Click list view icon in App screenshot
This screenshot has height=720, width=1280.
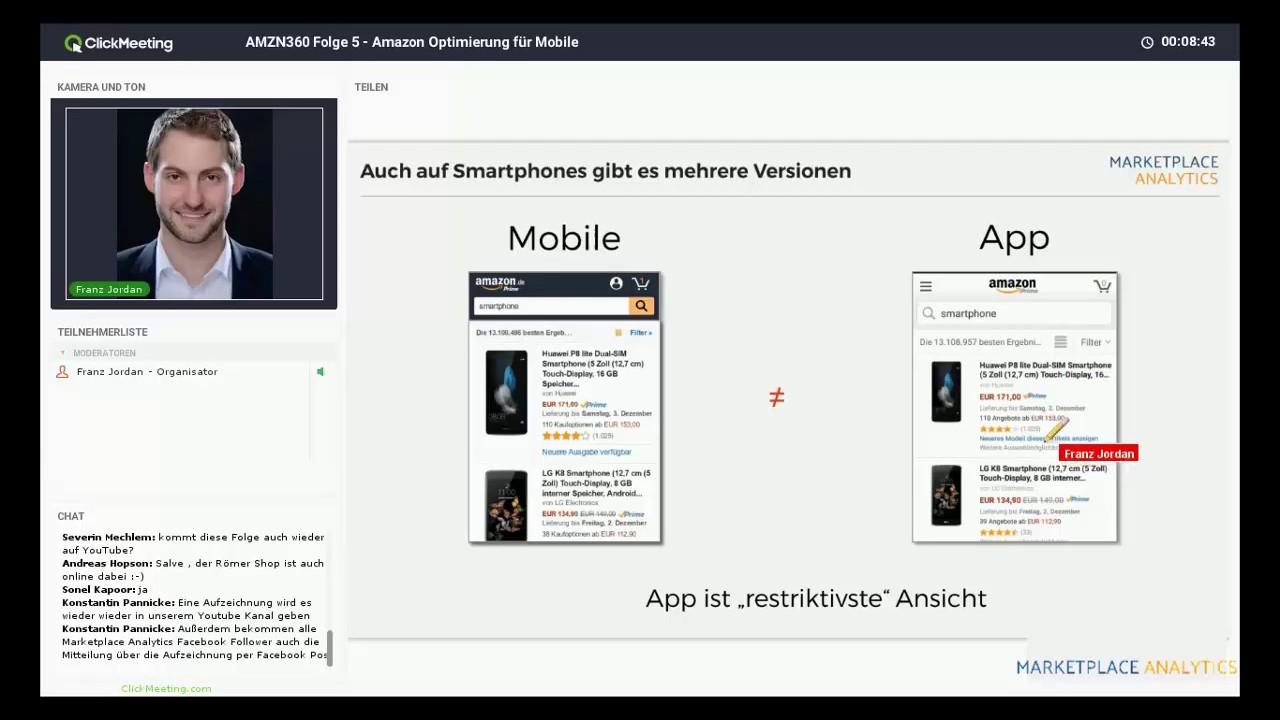pos(1061,342)
